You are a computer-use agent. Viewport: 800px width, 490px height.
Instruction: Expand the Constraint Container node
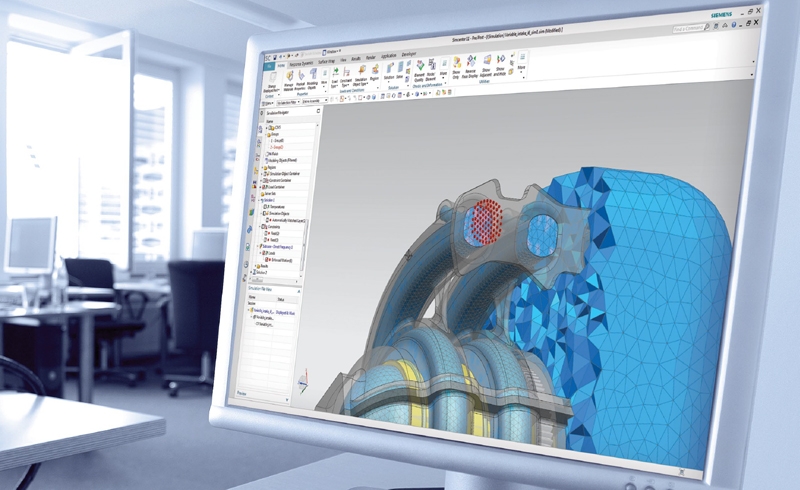click(261, 180)
